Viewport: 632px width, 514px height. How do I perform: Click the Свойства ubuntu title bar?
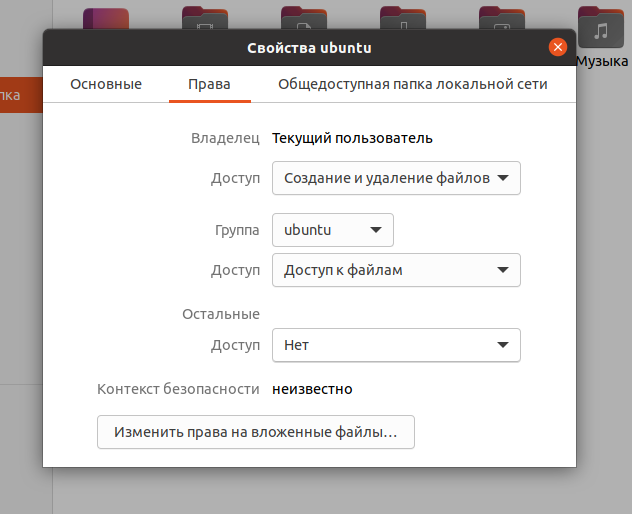click(x=309, y=48)
